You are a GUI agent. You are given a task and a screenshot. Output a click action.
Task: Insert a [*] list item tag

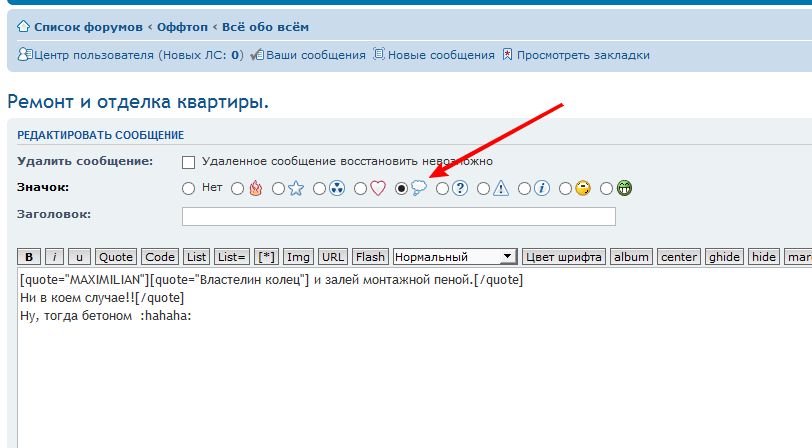coord(266,257)
